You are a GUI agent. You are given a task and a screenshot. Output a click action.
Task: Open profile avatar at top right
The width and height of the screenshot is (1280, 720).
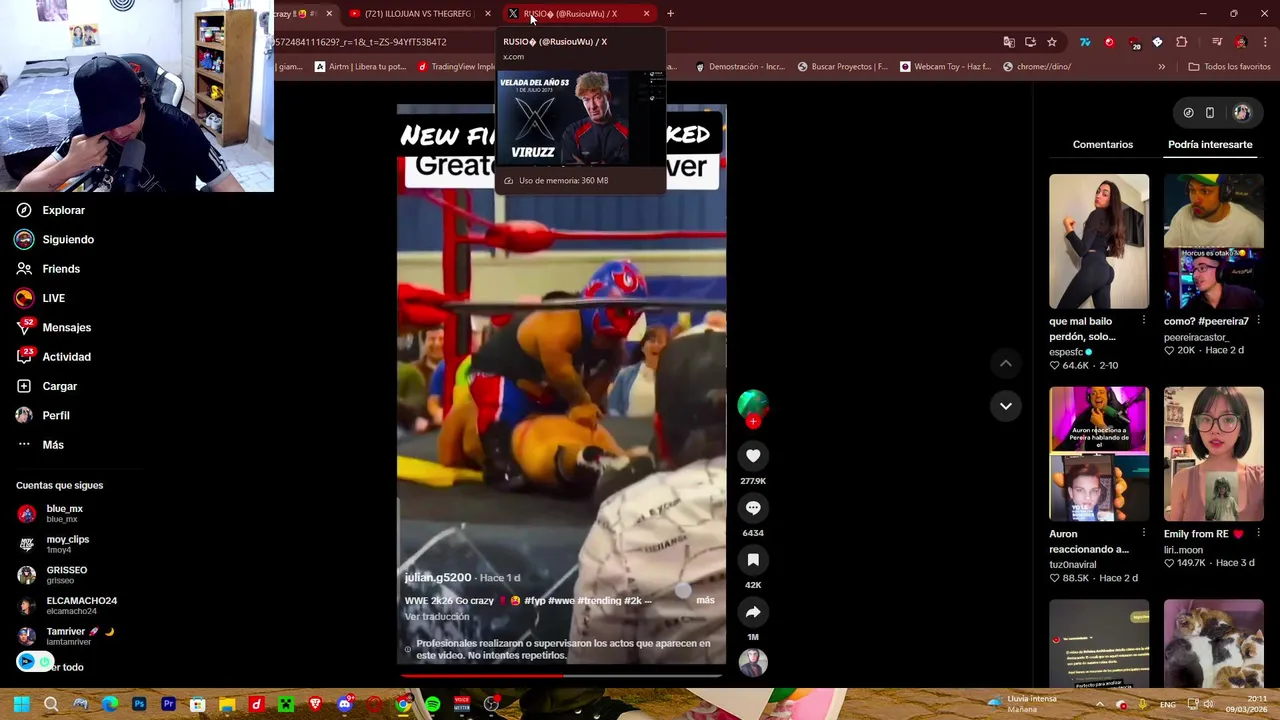pos(1242,113)
